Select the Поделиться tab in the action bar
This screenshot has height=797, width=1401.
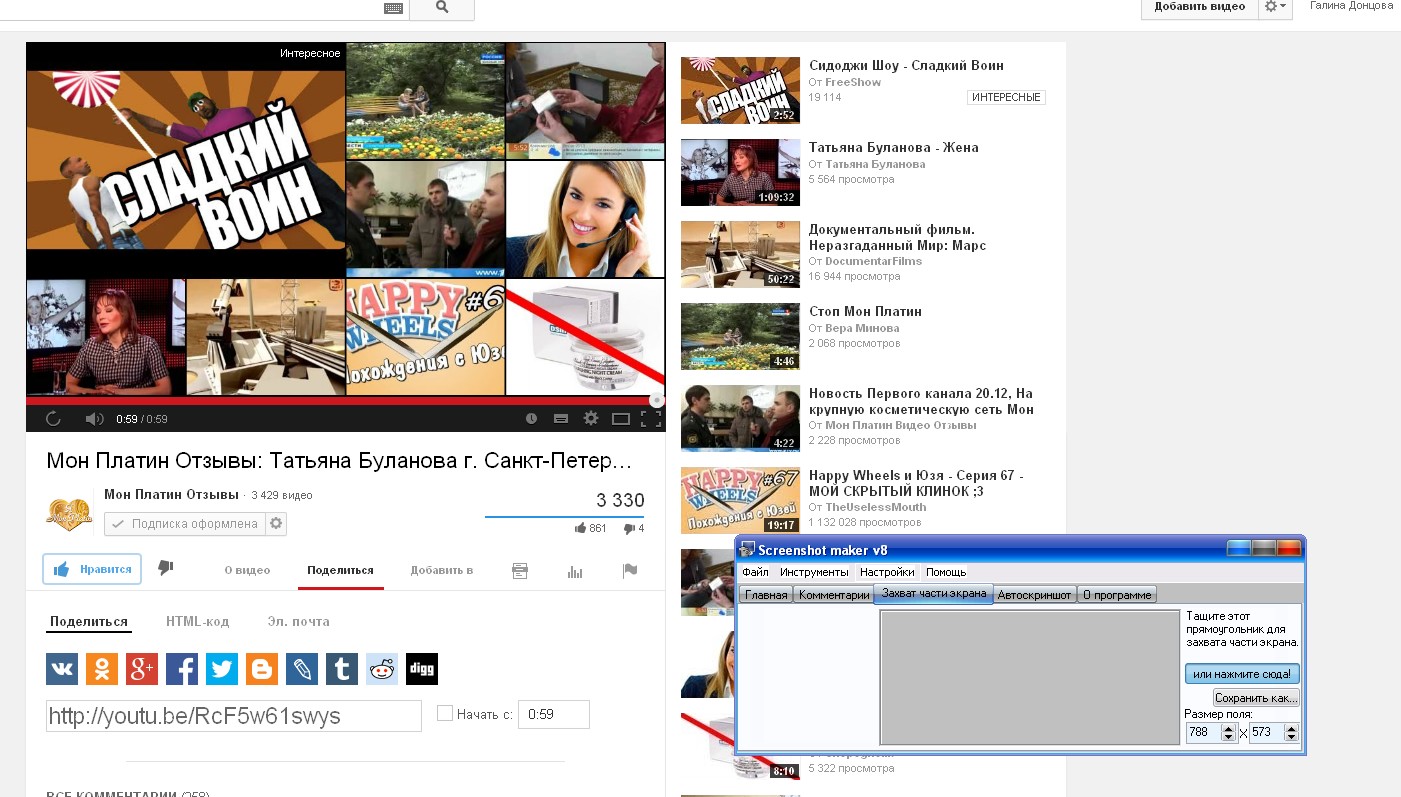click(341, 570)
